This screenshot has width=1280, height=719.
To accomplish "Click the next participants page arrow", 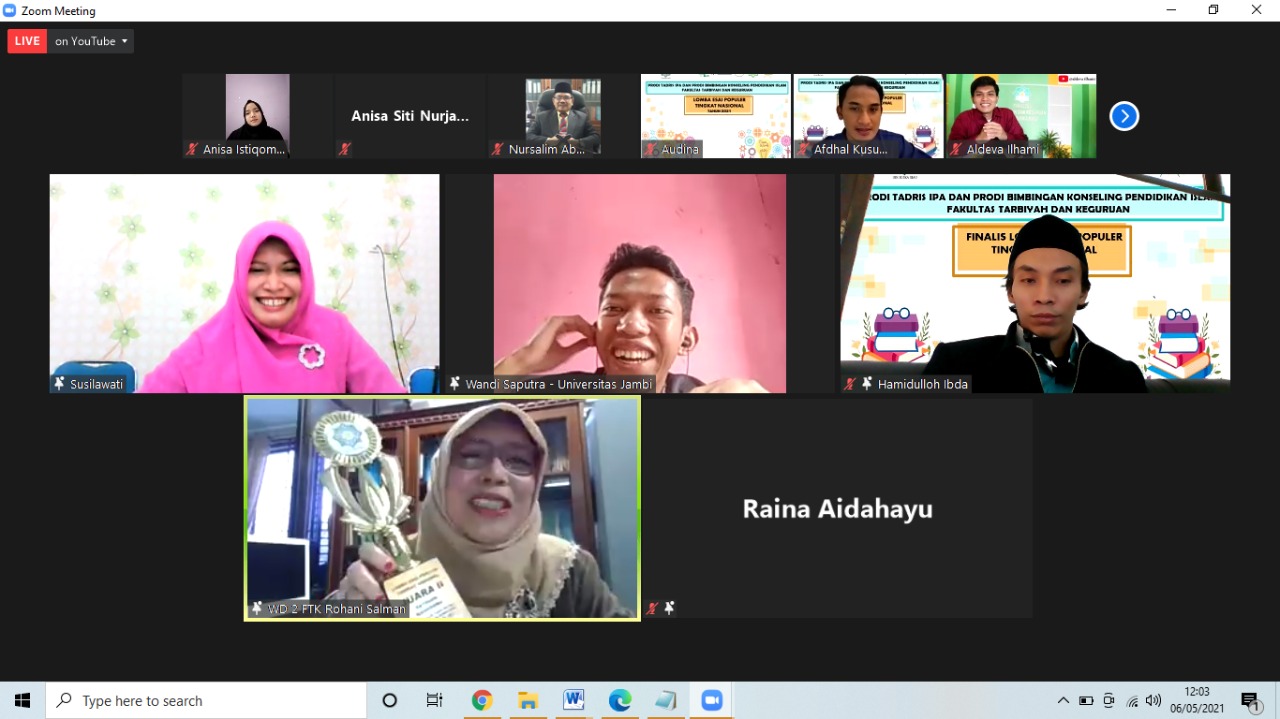I will [x=1124, y=116].
